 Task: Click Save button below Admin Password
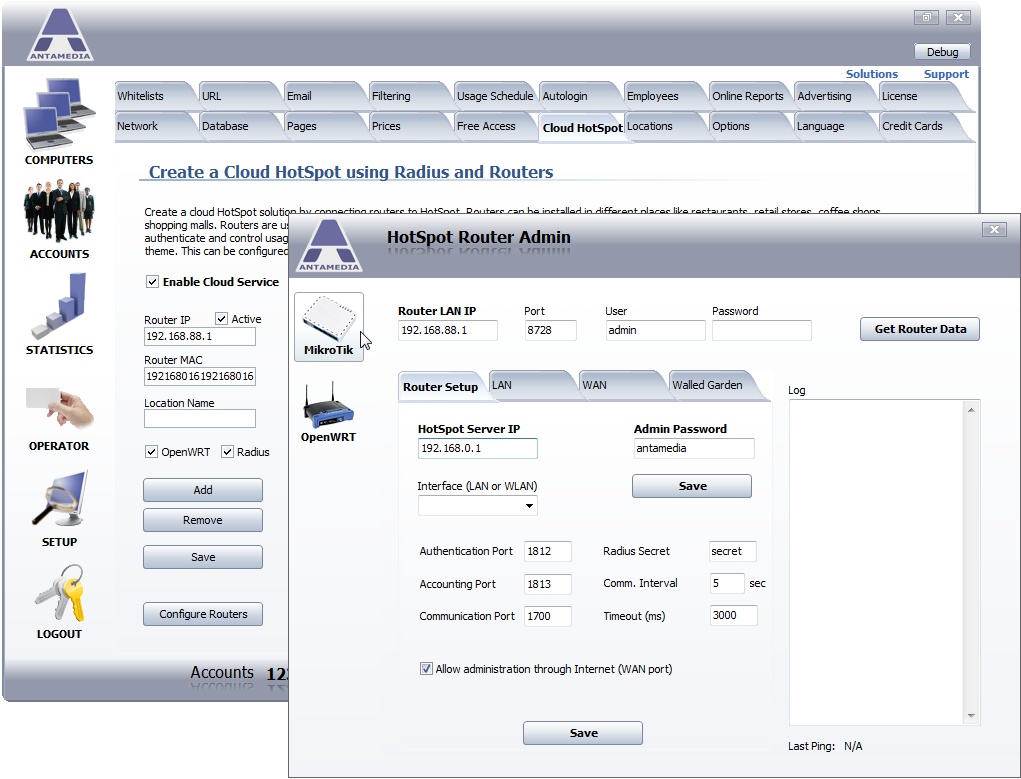(x=692, y=486)
